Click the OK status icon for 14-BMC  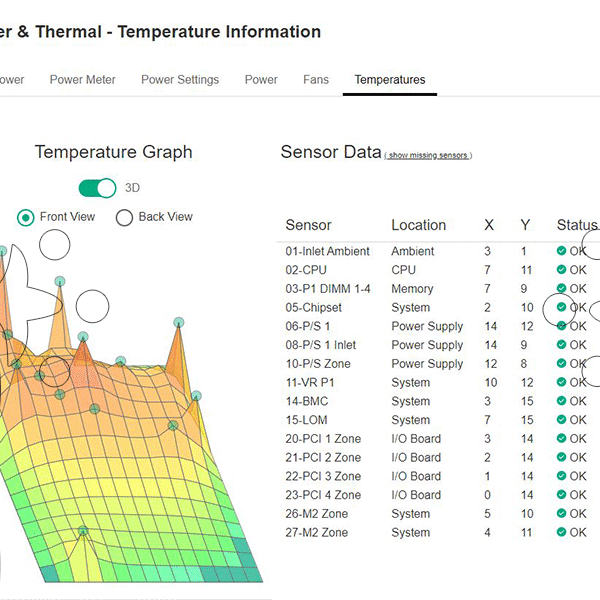click(562, 402)
